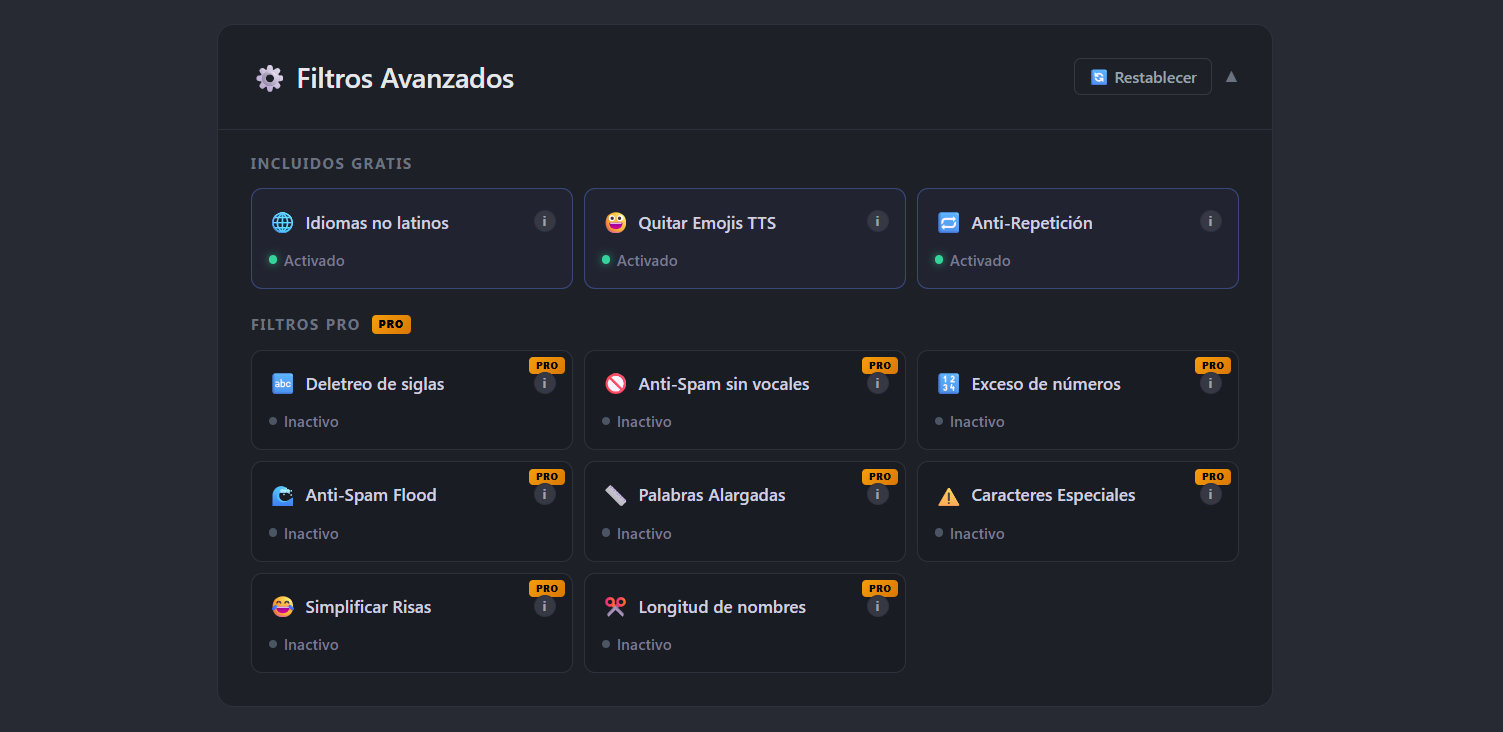
Task: Click the PRO badge next to Filtros Pro
Action: click(391, 324)
